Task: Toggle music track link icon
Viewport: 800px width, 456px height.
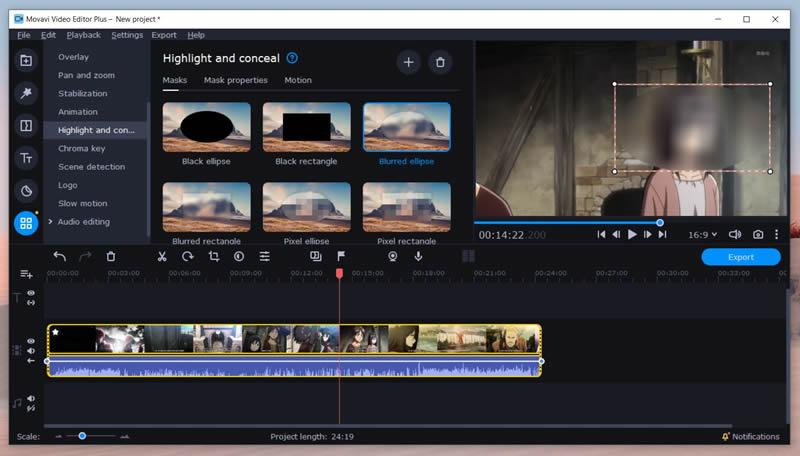Action: click(x=31, y=409)
